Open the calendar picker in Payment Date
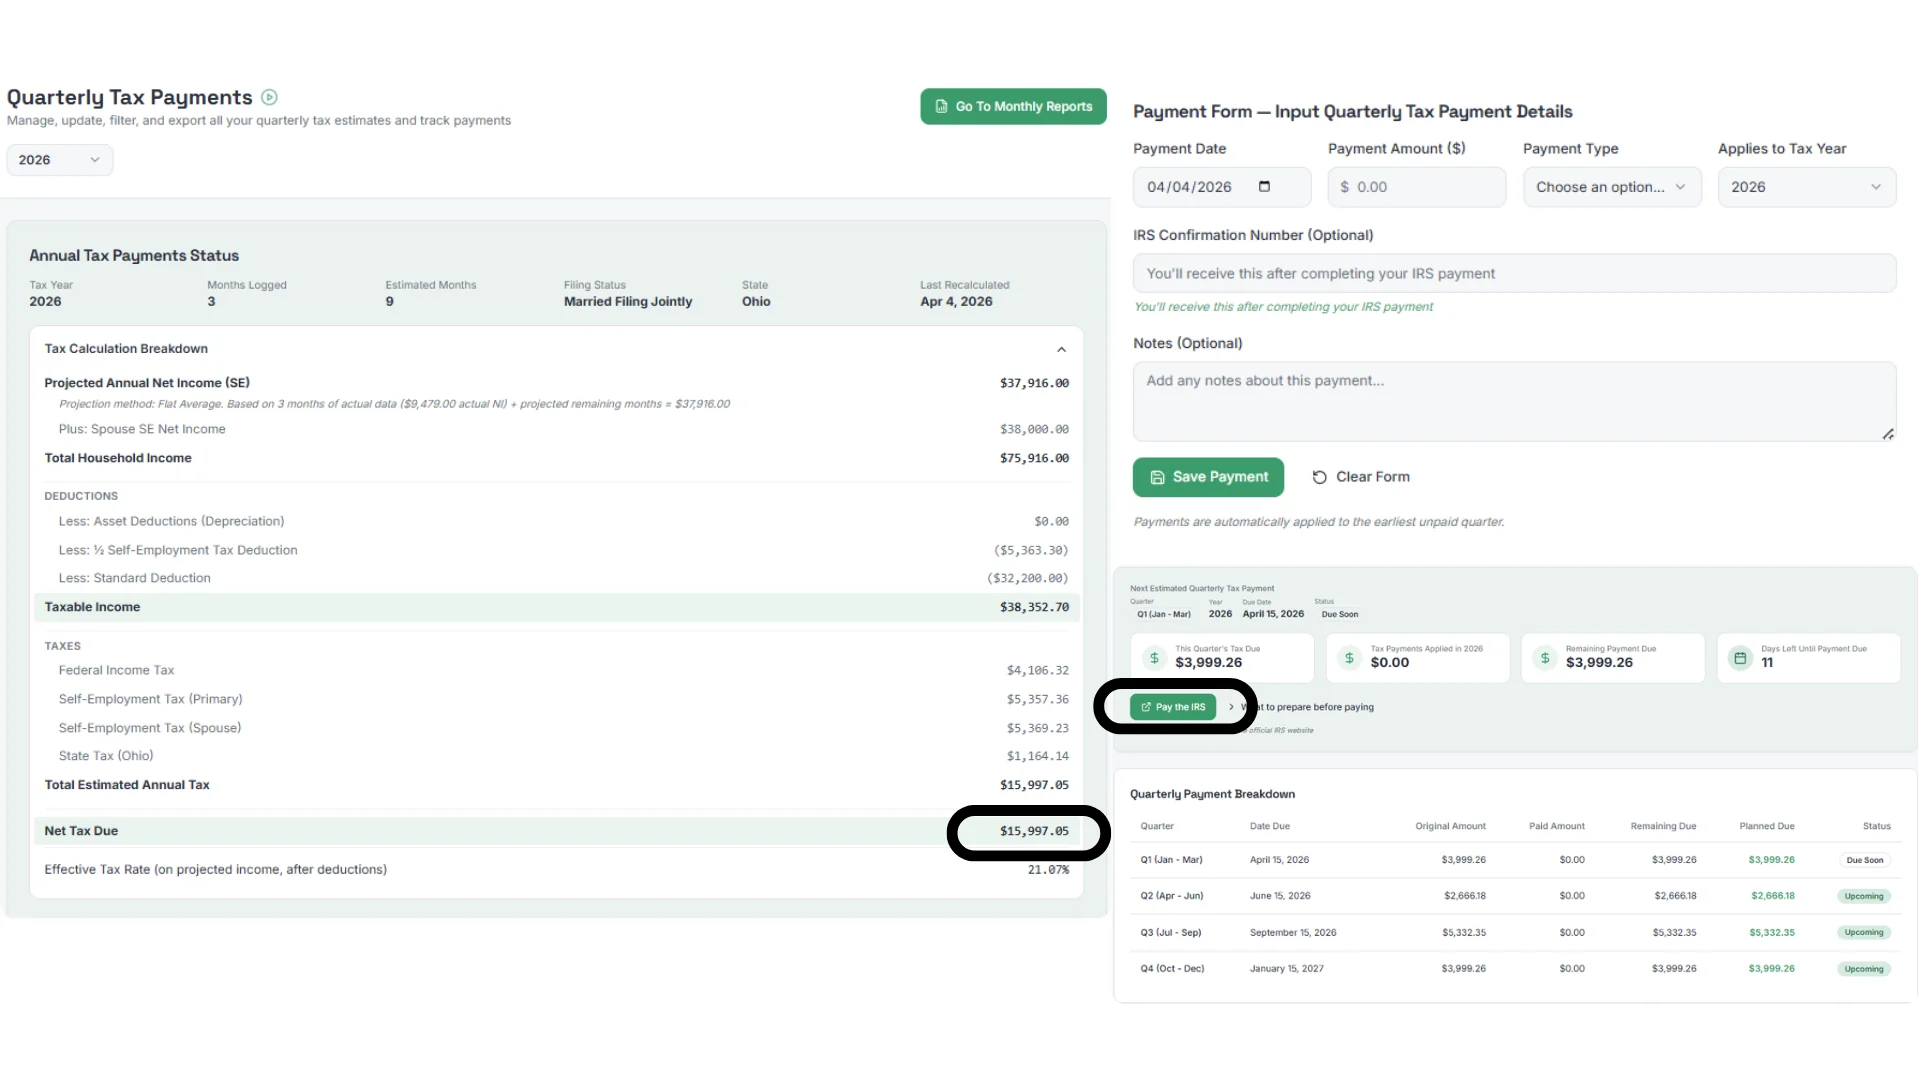Viewport: 1920px width, 1080px height. [1264, 187]
